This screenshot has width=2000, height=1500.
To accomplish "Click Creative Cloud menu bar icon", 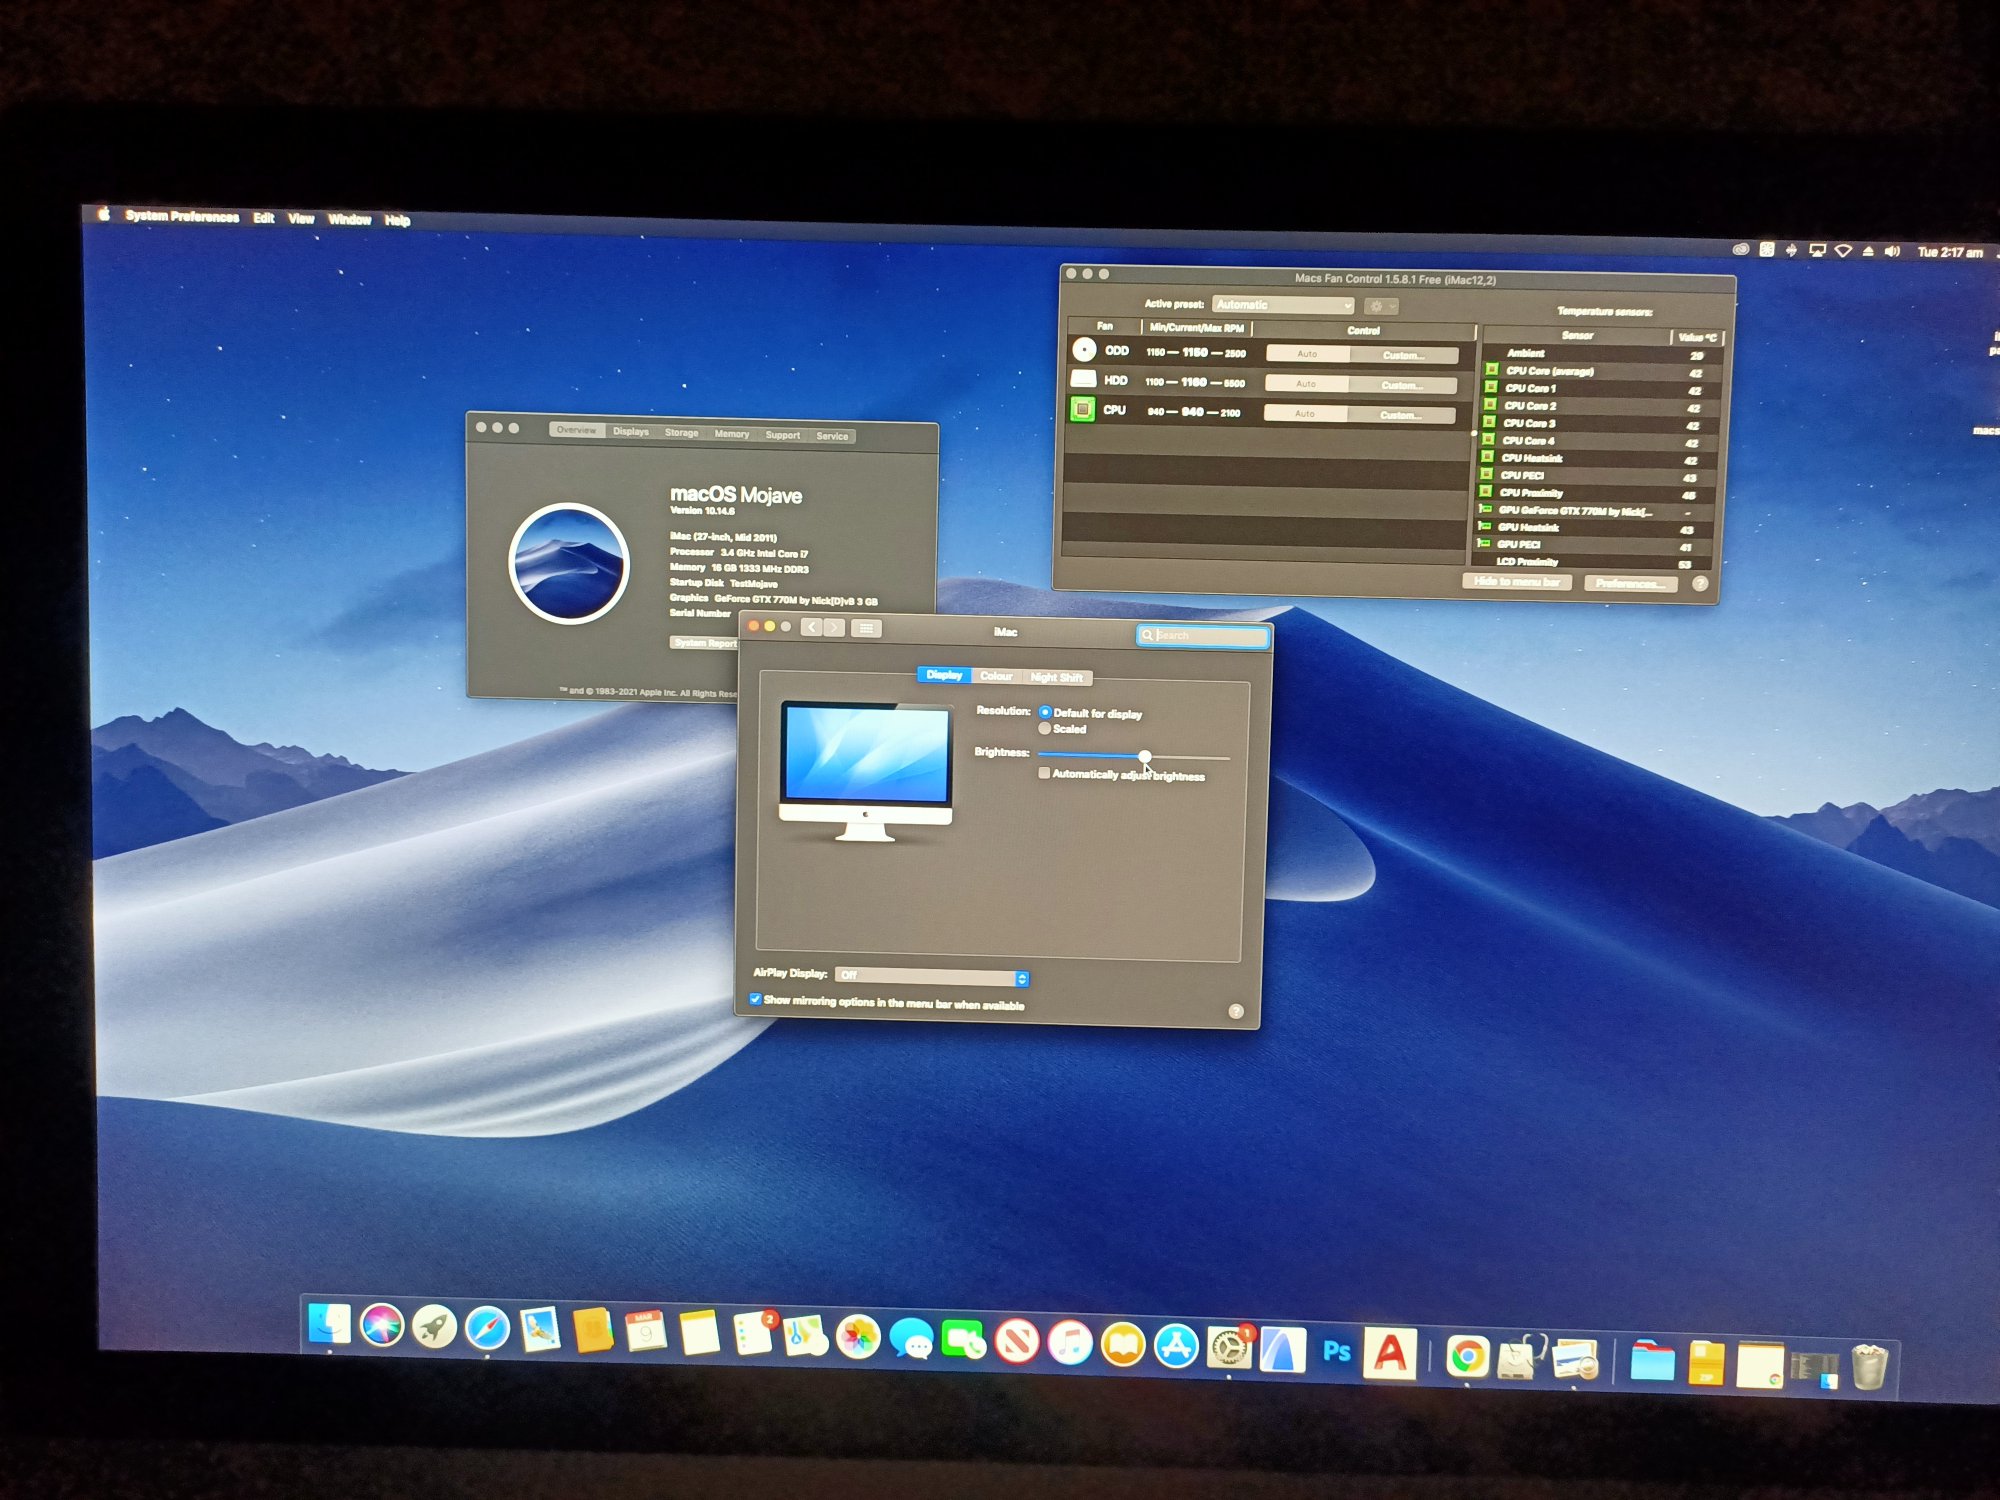I will click(1741, 250).
